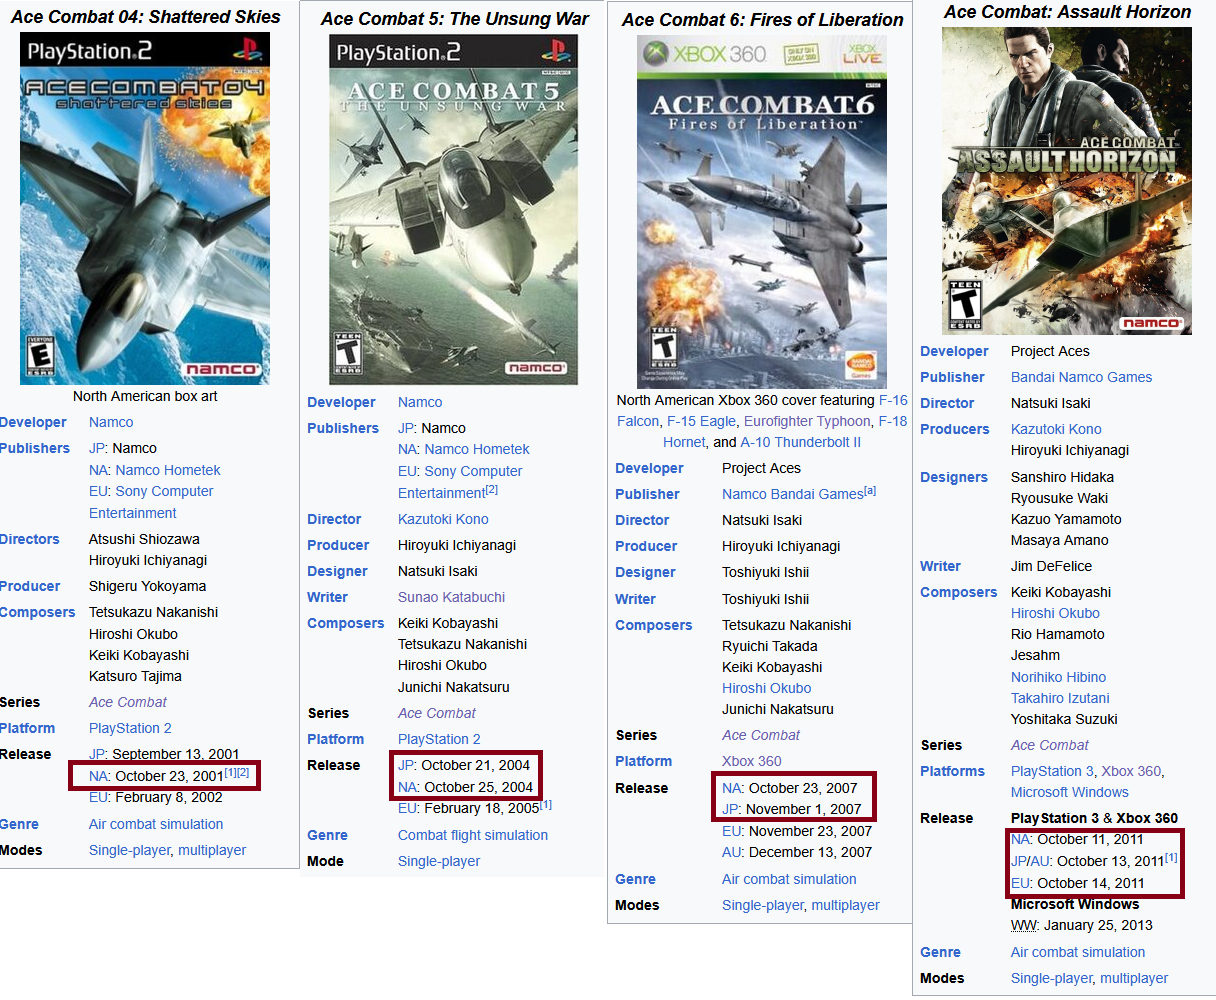Click multiplayer link in Assault Horizon infobox
The height and width of the screenshot is (1000, 1216).
tap(1134, 978)
